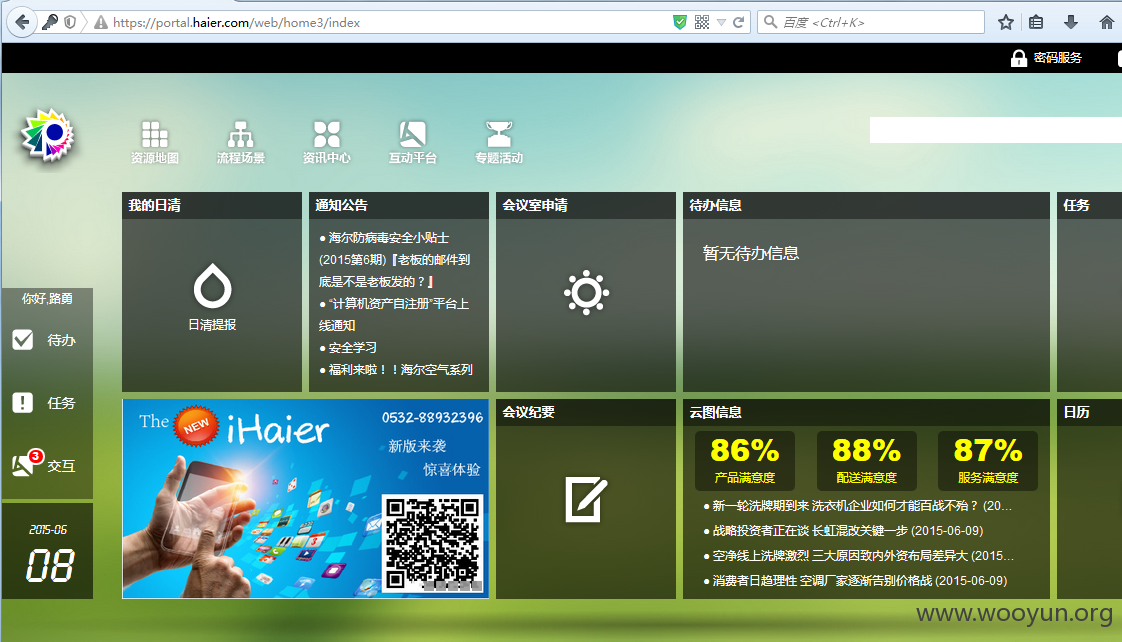Open 待办 to-do in left sidebar
Viewport: 1122px width, 642px height.
(44, 340)
